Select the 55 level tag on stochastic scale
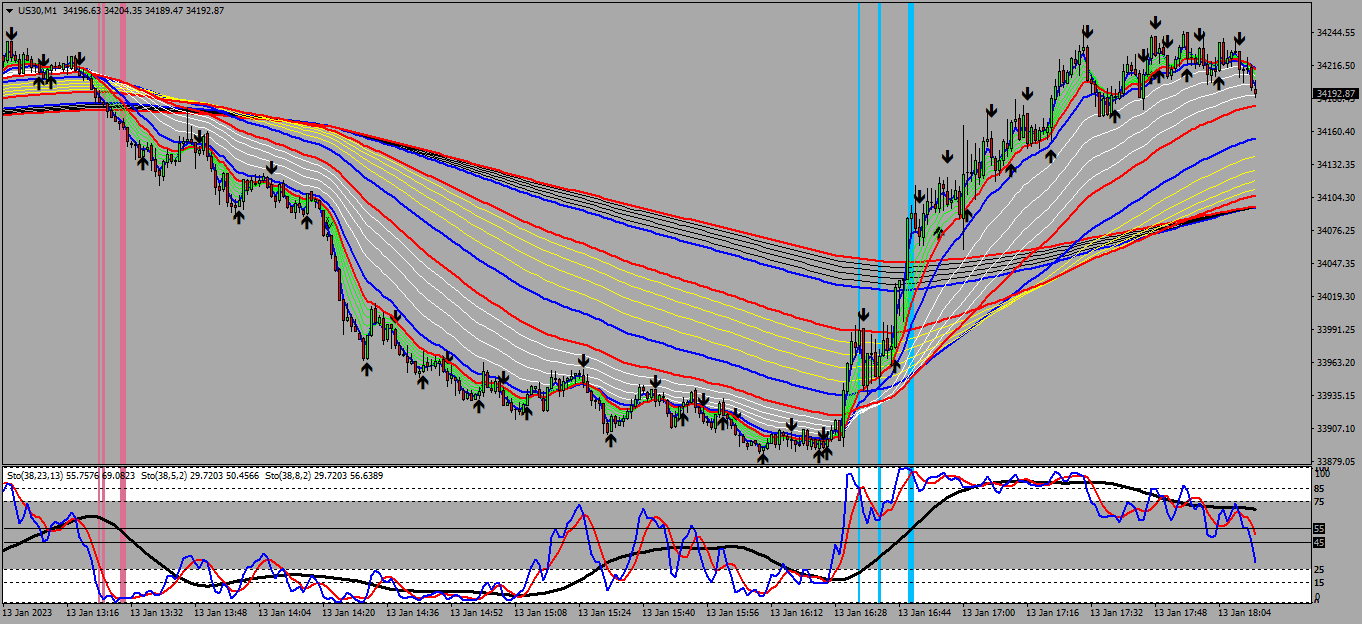 point(1318,528)
